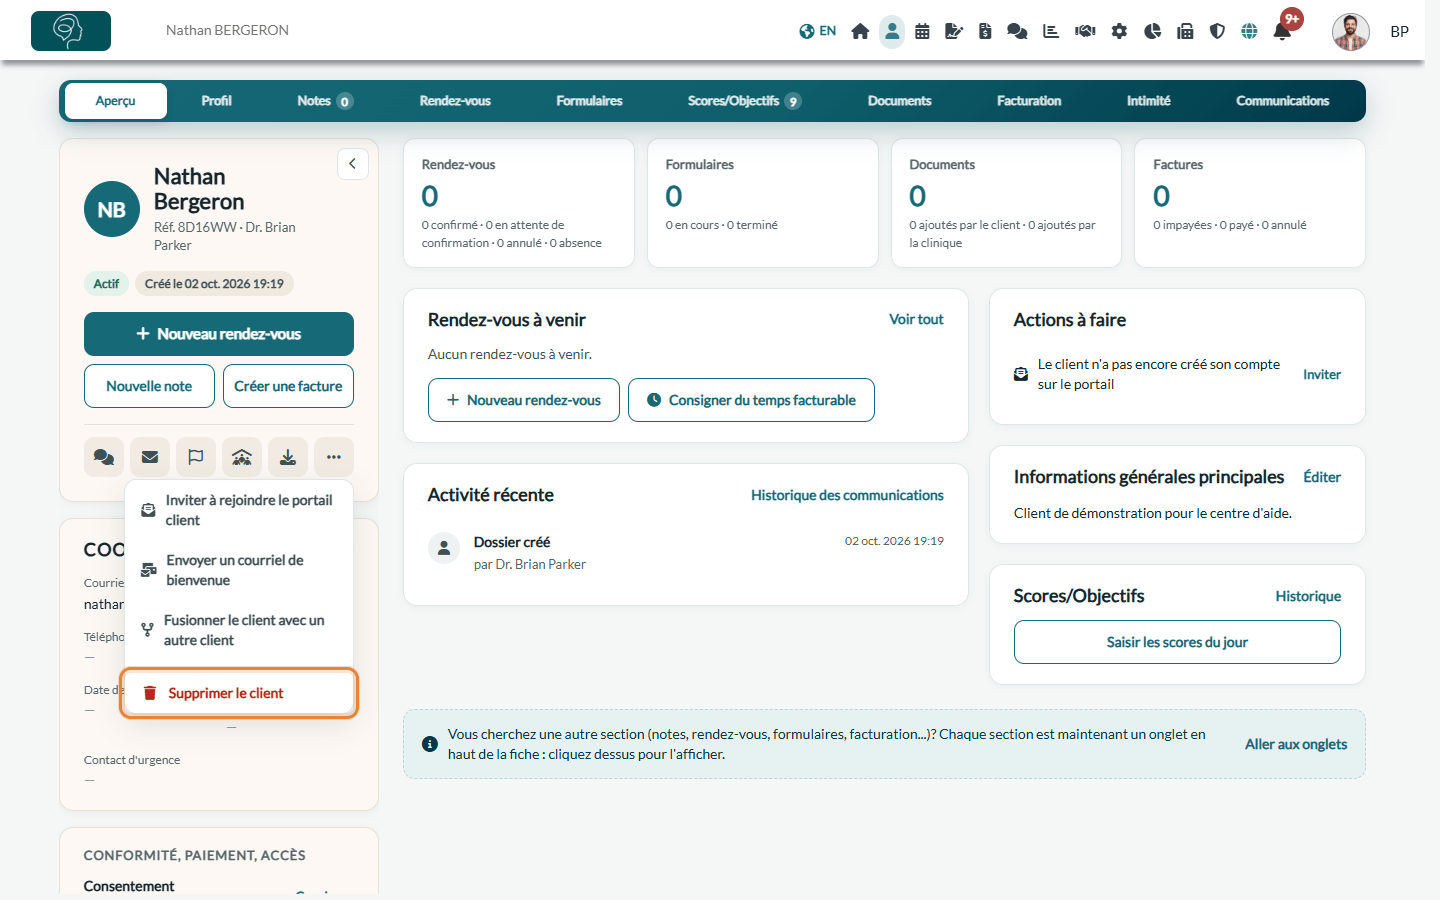This screenshot has width=1440, height=900.
Task: Click Aller aux onglets link
Action: tap(1296, 744)
